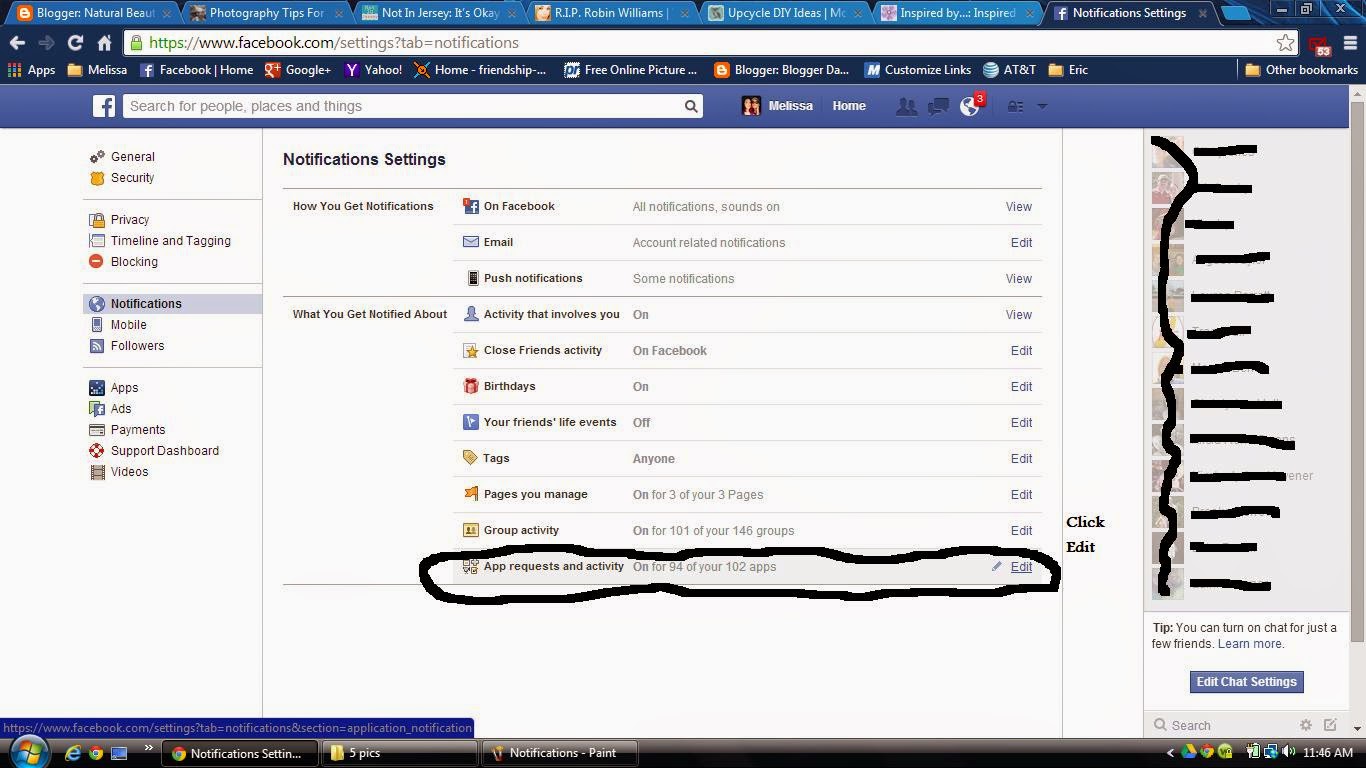This screenshot has height=768, width=1366.
Task: Open General settings in the sidebar
Action: pyautogui.click(x=132, y=157)
